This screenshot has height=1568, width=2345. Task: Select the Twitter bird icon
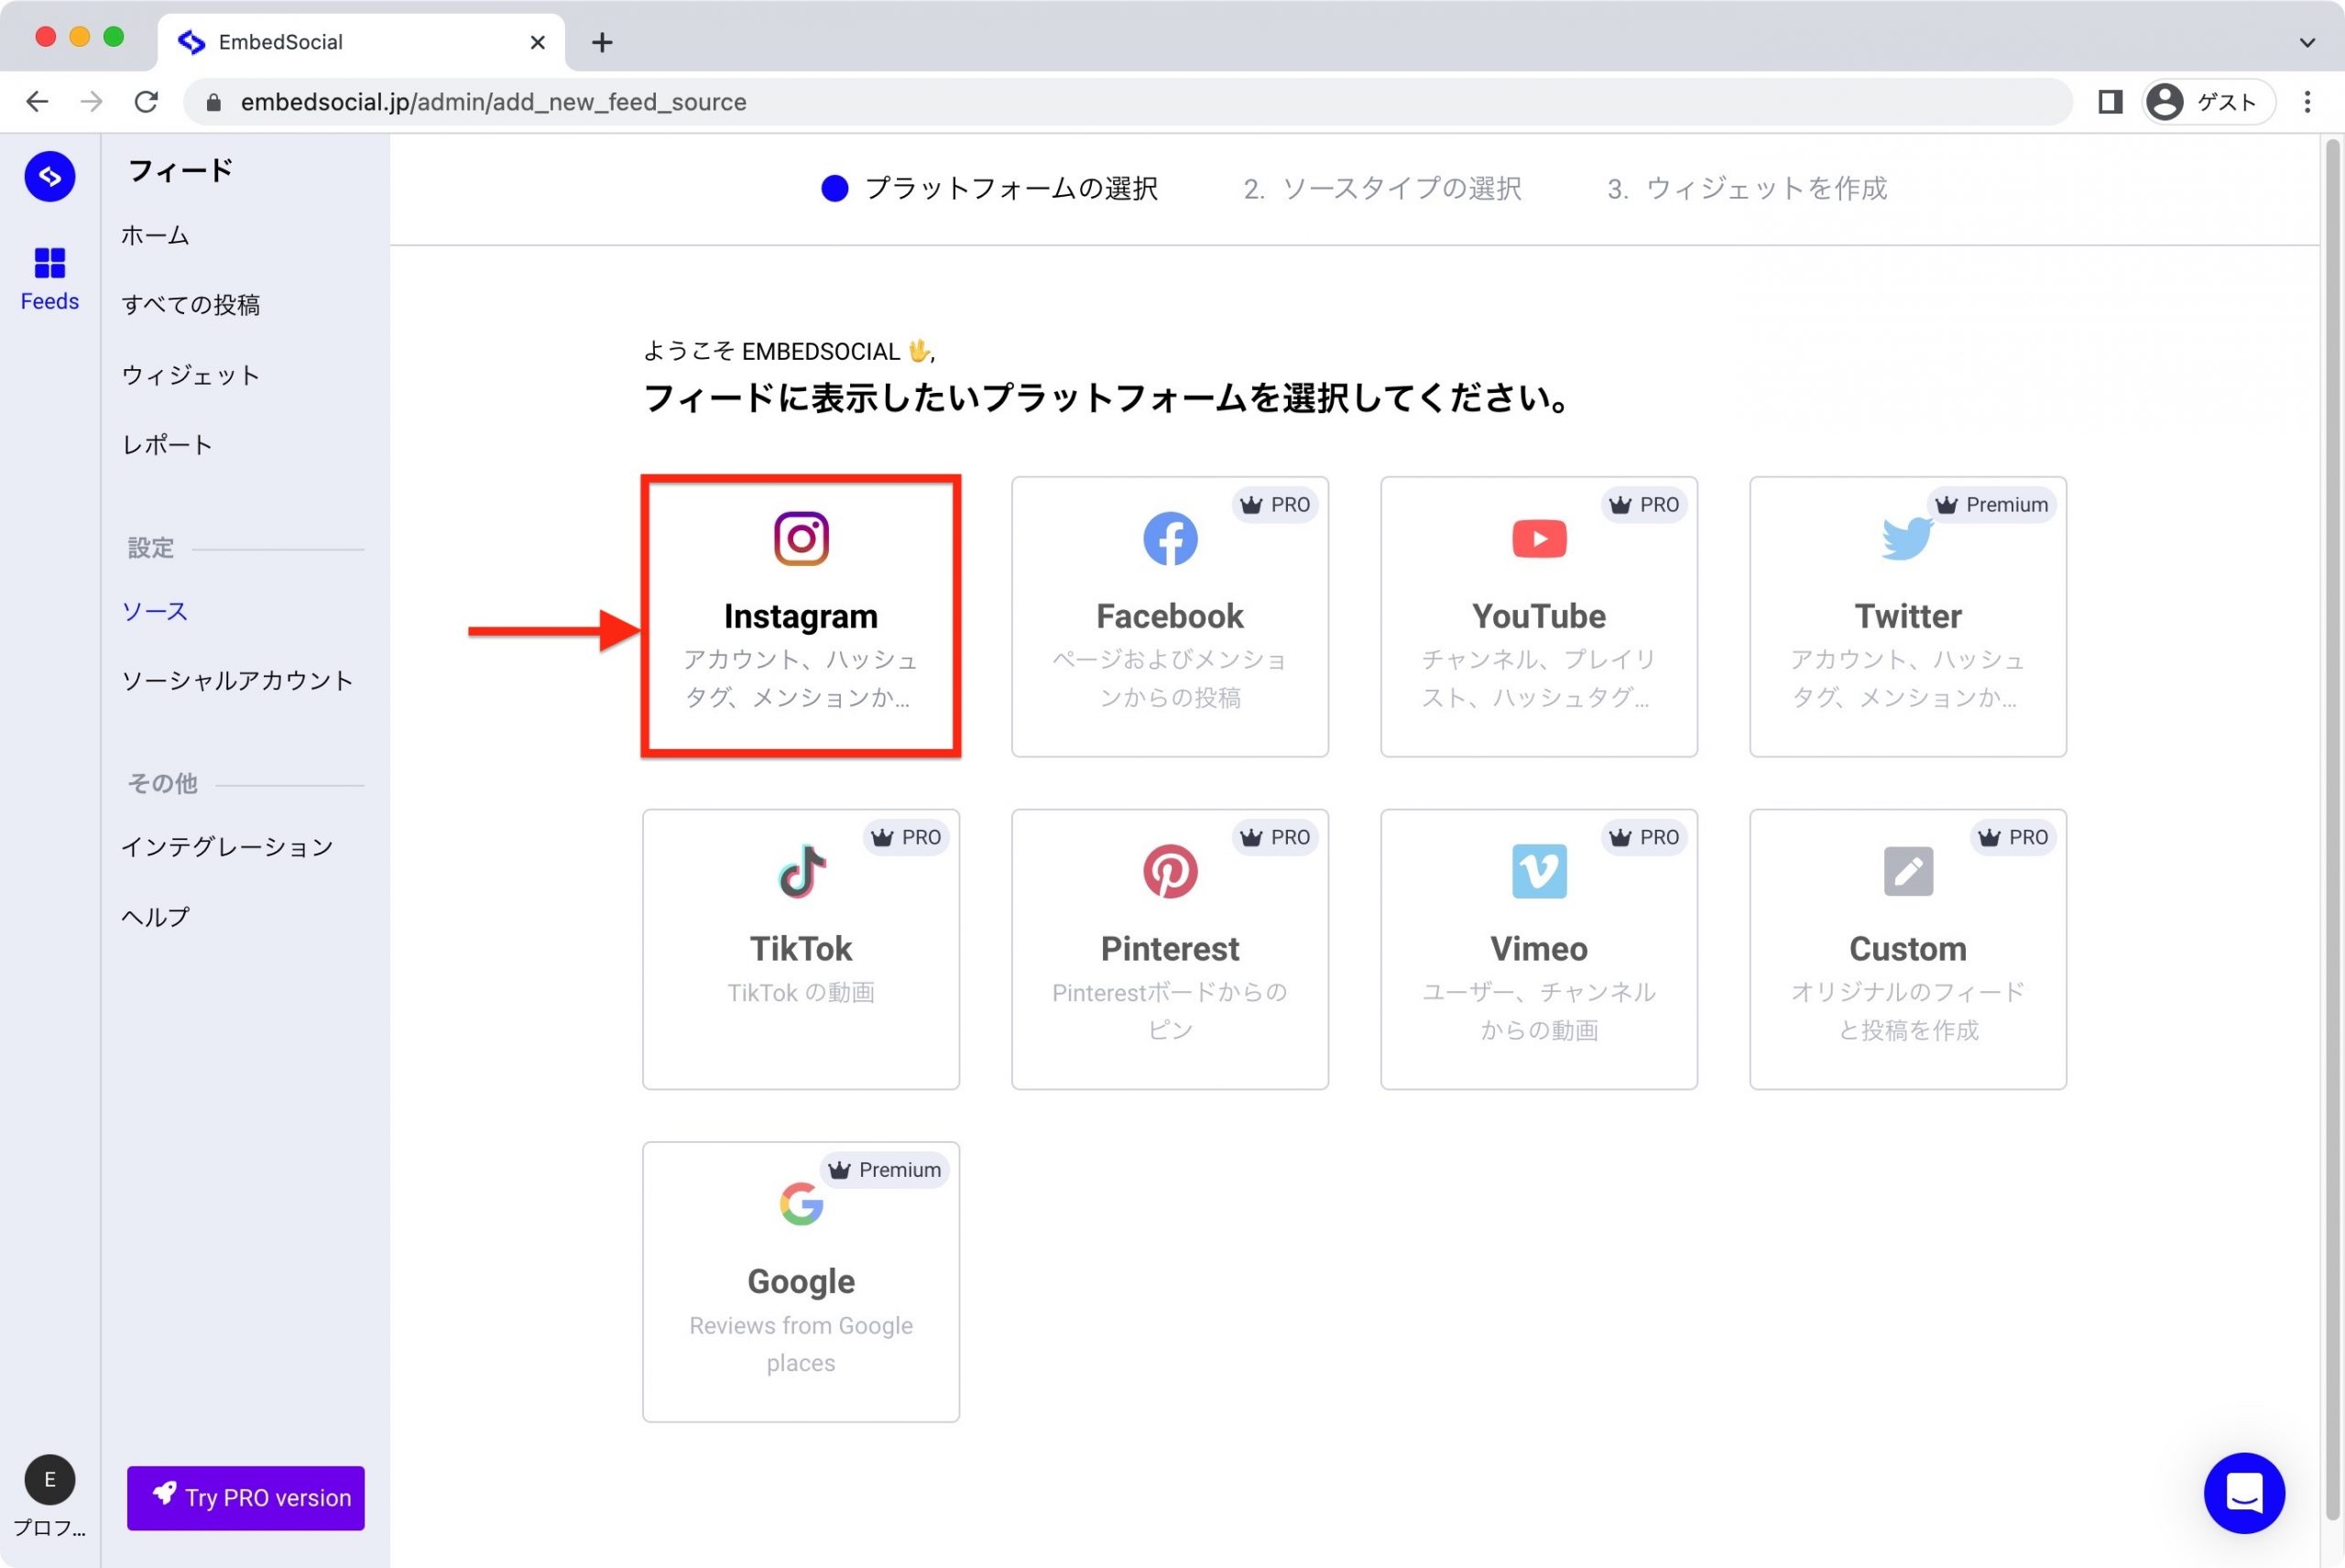[x=1906, y=539]
